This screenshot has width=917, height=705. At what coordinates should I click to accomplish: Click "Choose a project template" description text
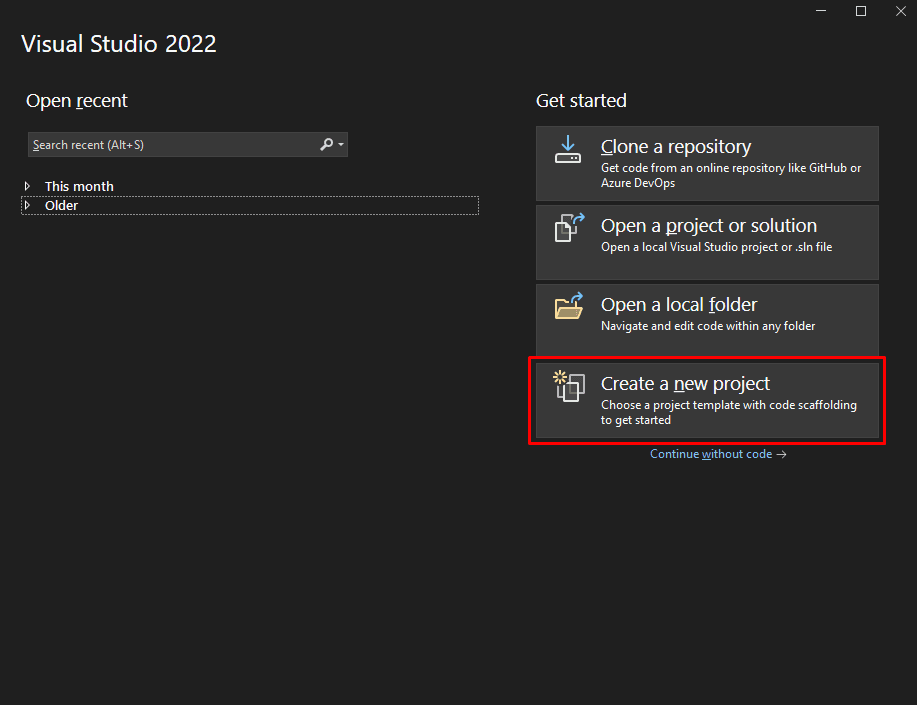[729, 412]
